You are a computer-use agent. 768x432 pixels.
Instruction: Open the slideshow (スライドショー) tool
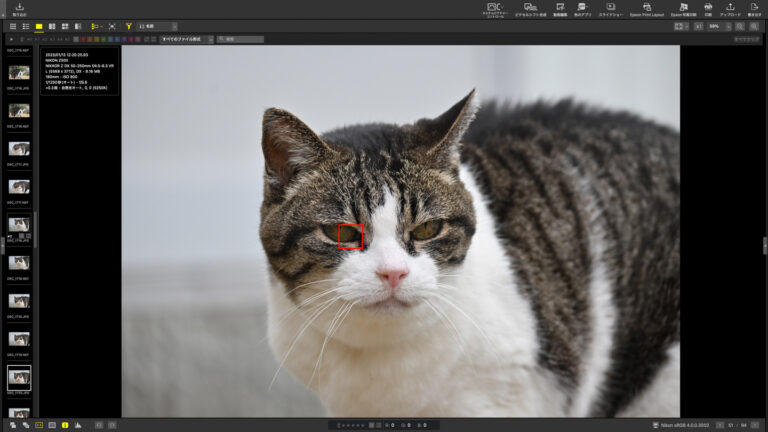pyautogui.click(x=609, y=8)
